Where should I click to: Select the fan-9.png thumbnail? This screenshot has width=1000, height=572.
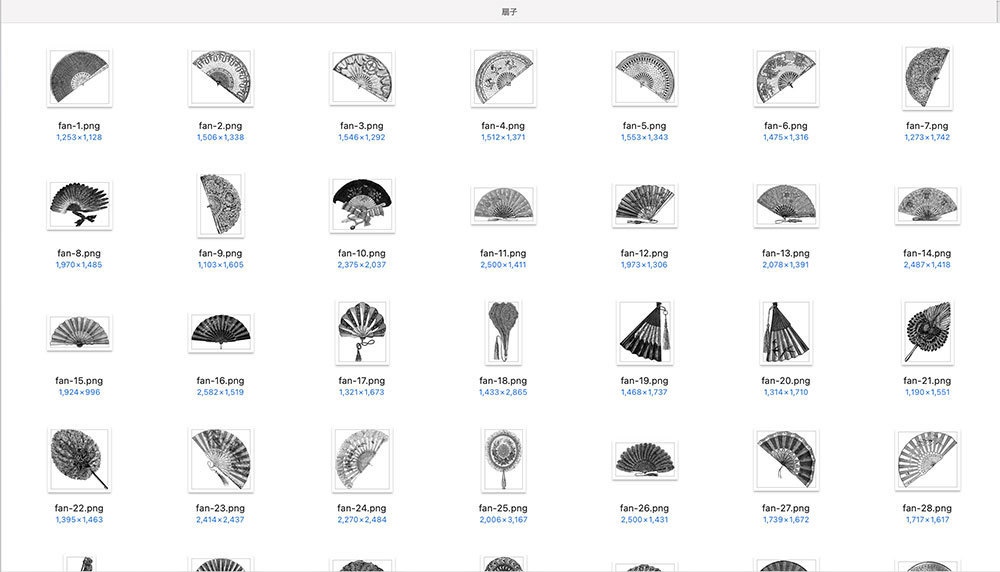[x=221, y=205]
